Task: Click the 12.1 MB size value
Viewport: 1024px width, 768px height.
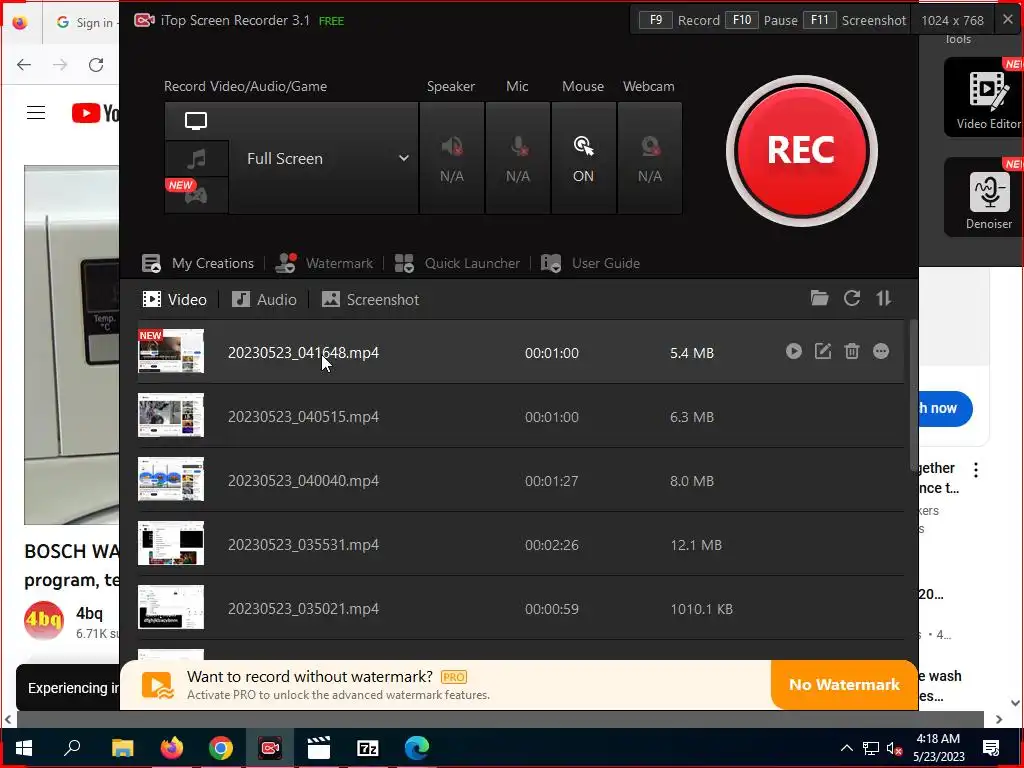Action: tap(696, 545)
